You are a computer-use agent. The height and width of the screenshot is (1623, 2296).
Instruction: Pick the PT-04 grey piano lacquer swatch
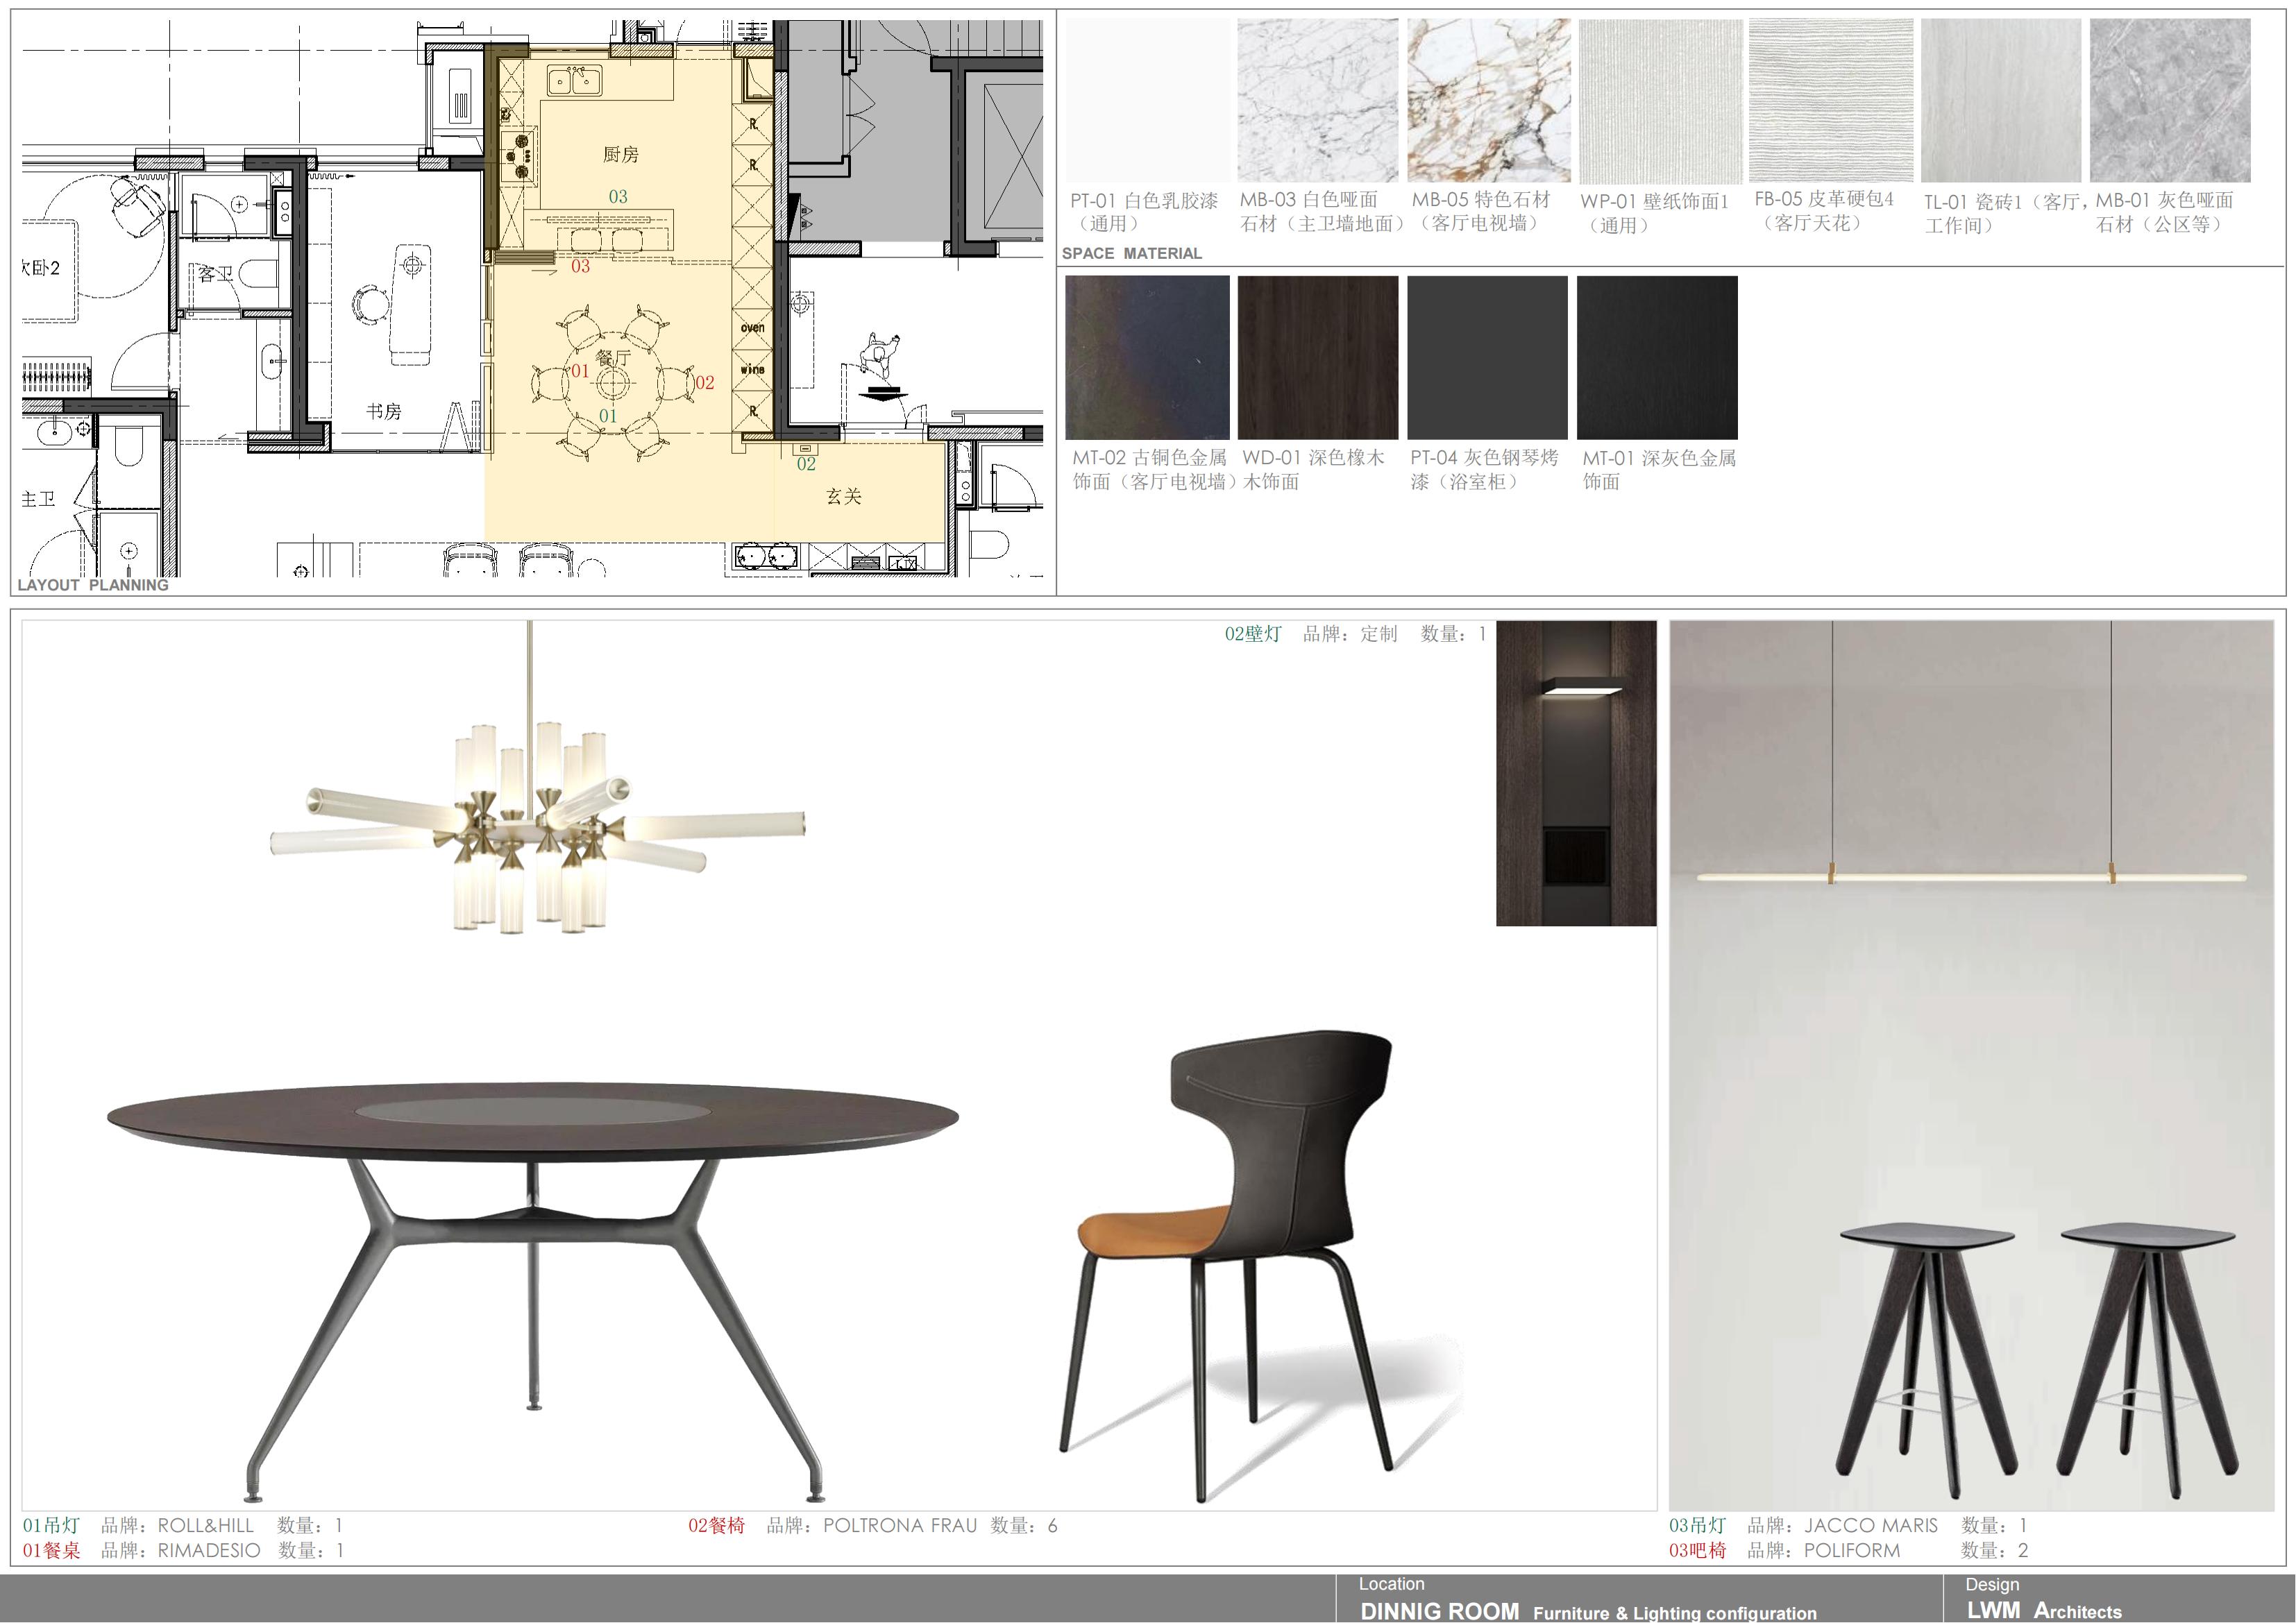pos(1487,358)
